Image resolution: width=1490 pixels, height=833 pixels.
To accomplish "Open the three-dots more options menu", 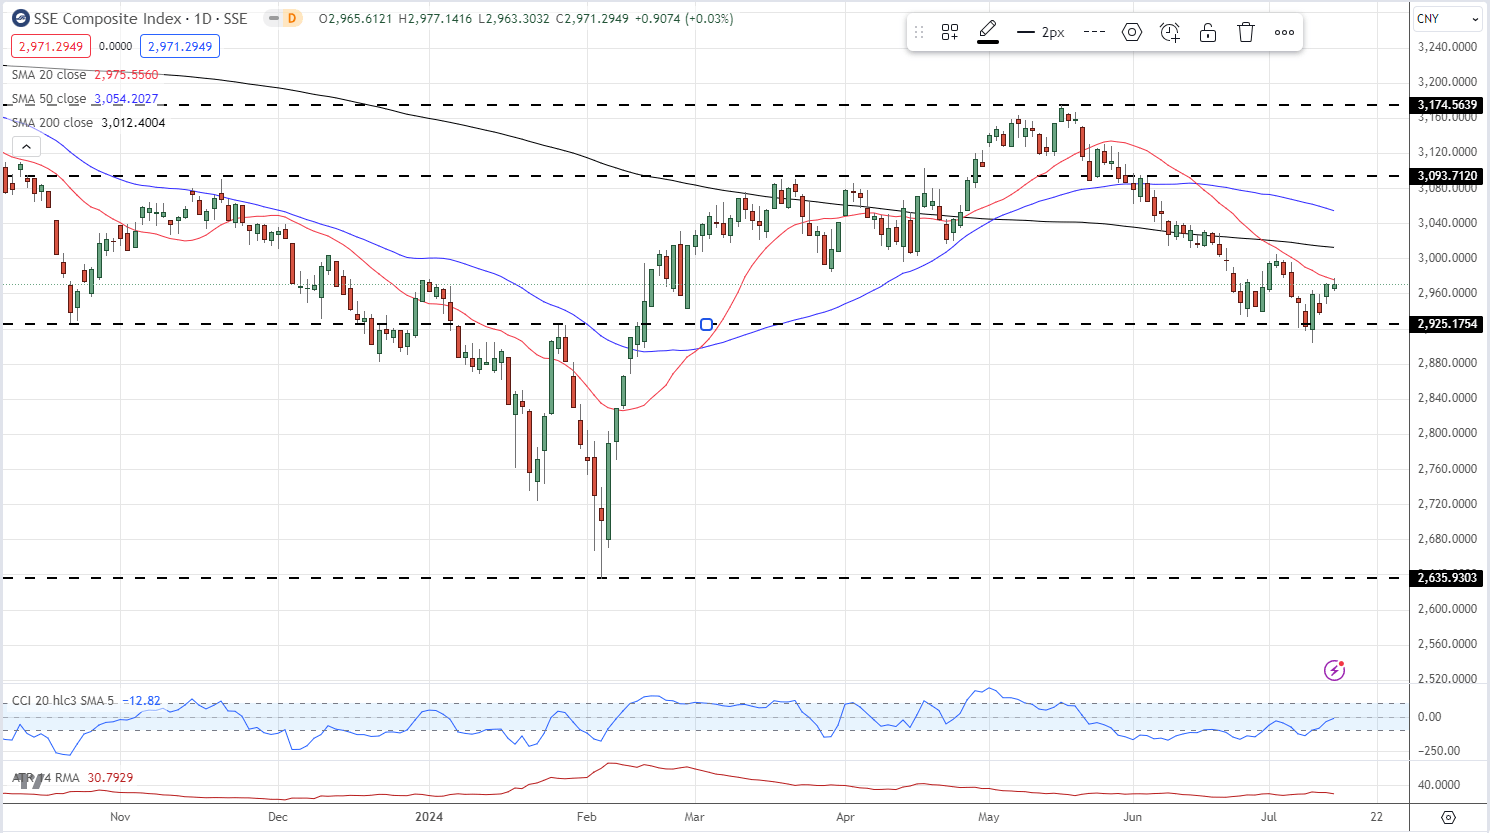I will point(1285,32).
